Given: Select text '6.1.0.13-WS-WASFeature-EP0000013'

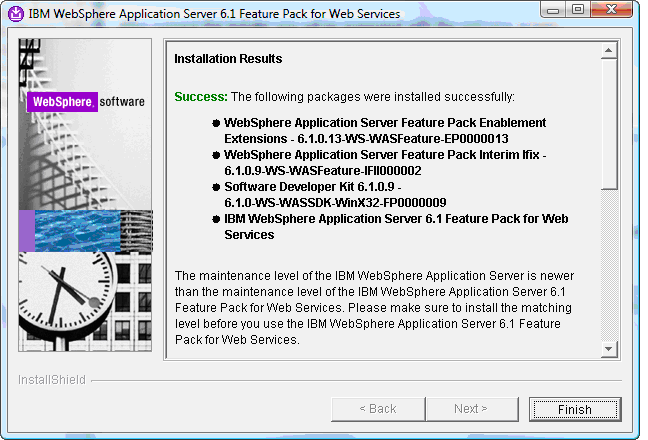Looking at the screenshot, I should pyautogui.click(x=403, y=139).
